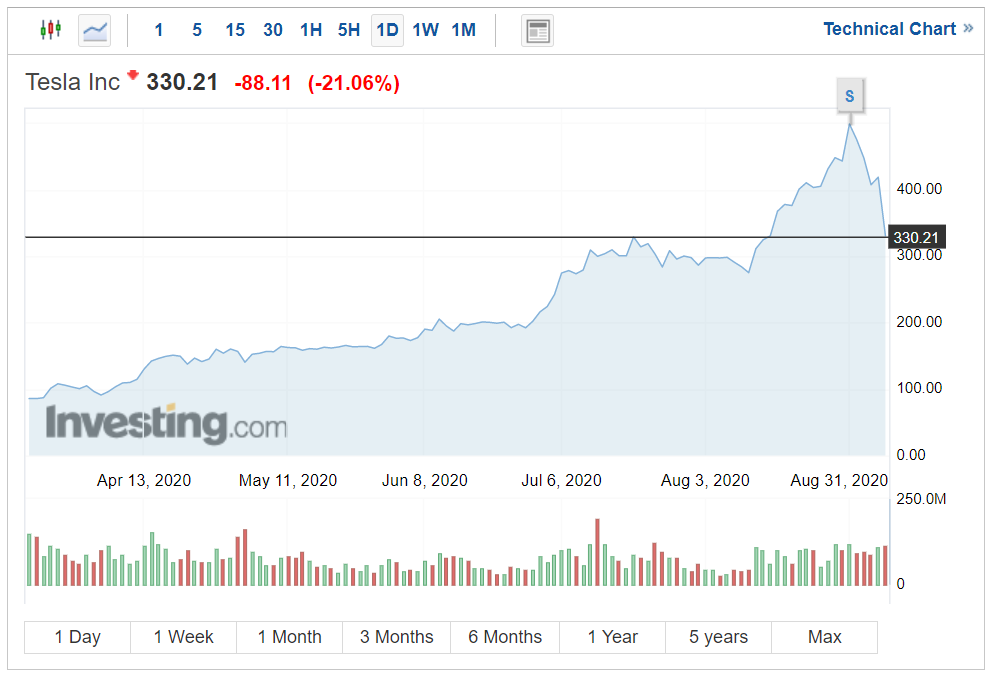Viewport: 990px width, 679px height.
Task: Switch to candlestick chart type
Action: (51, 30)
